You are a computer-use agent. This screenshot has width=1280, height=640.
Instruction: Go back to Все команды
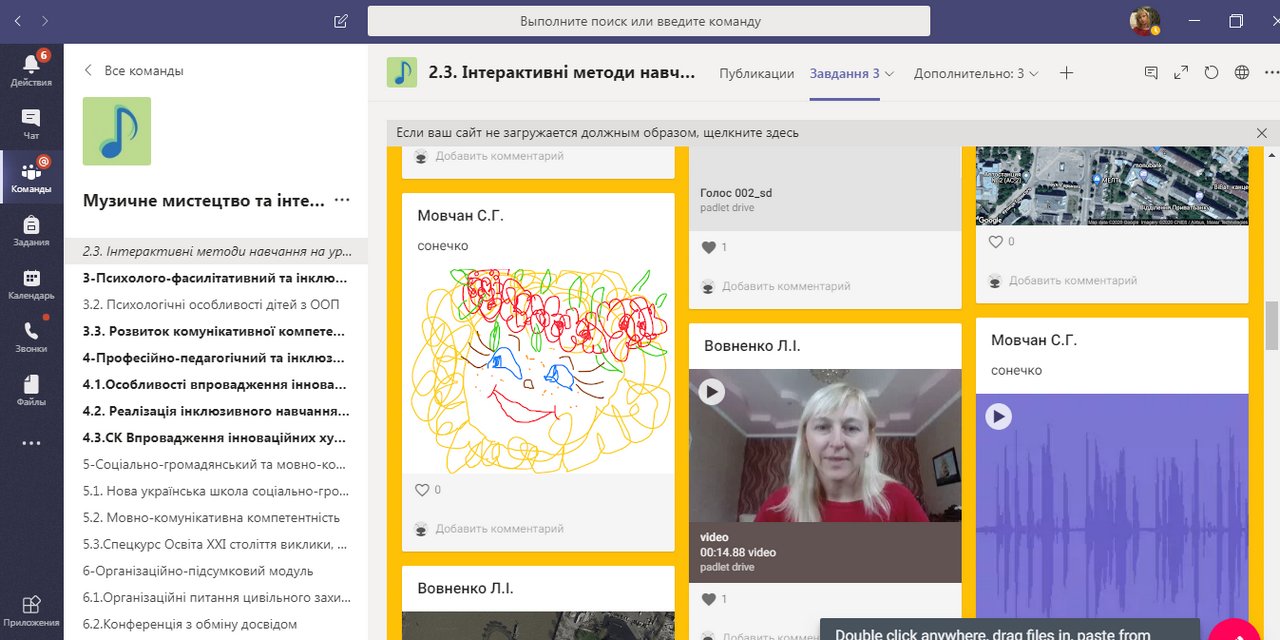133,70
